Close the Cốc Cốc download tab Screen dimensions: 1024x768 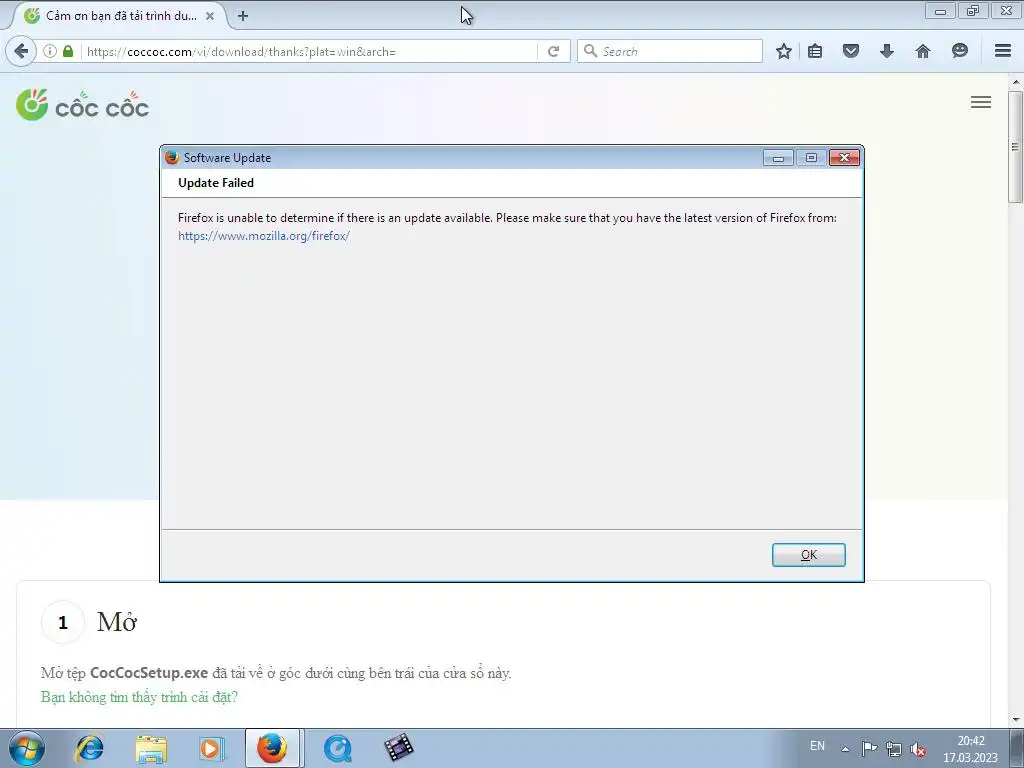(210, 16)
